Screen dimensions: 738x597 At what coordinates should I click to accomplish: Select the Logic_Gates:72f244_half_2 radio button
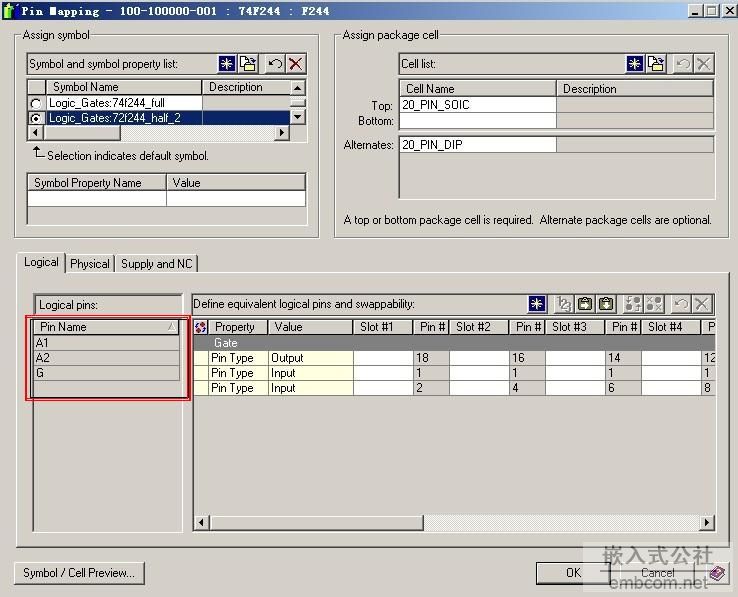point(37,118)
